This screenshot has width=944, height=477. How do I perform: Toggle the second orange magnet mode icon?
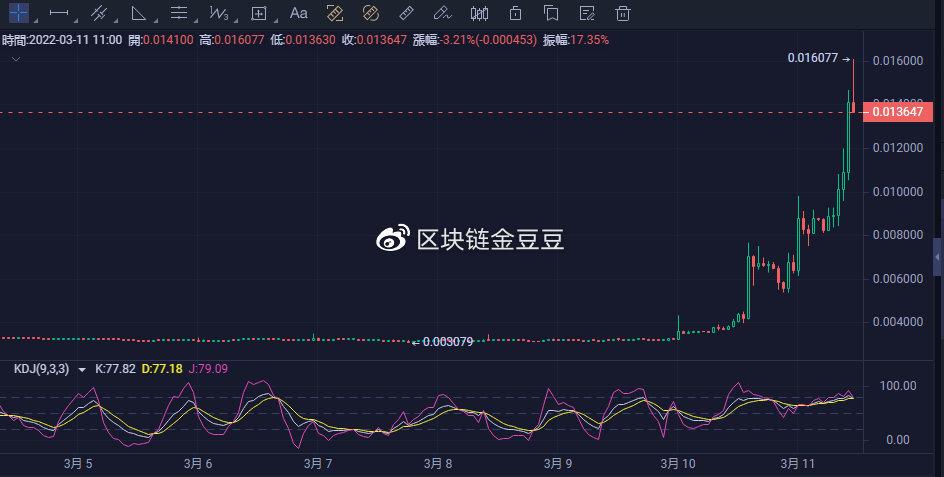coord(370,14)
